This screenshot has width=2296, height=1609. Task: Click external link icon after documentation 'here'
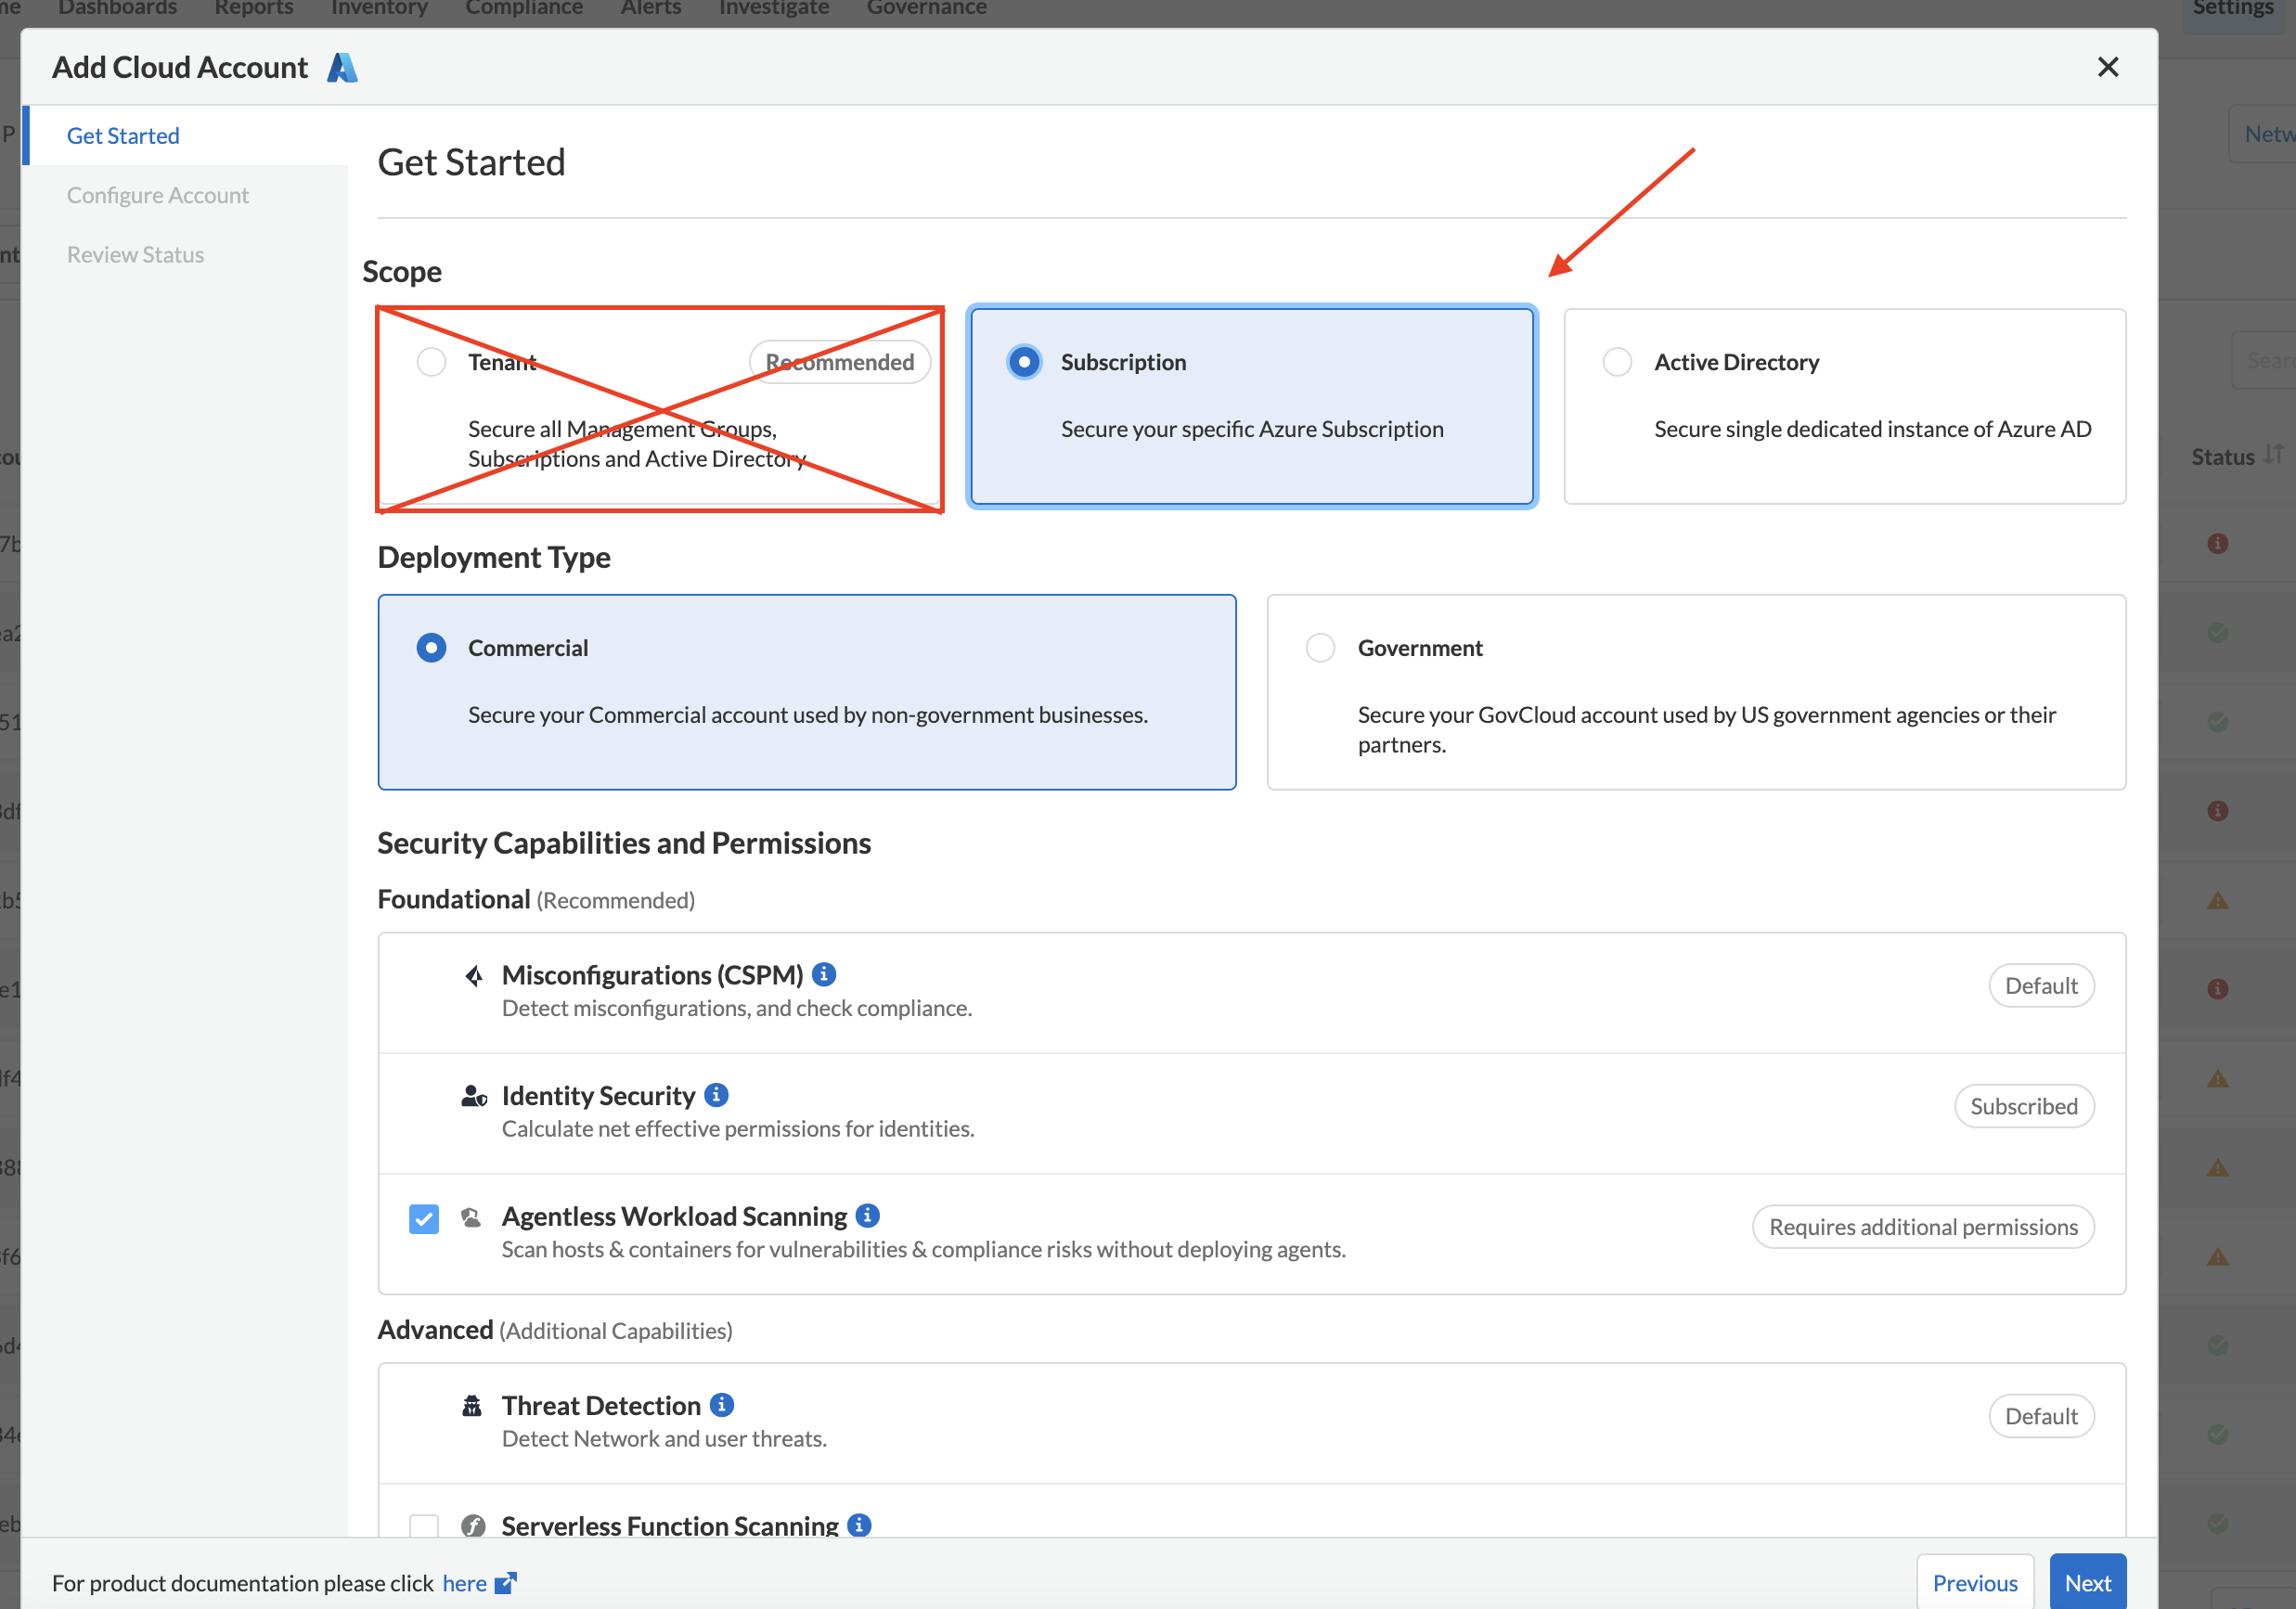[506, 1583]
